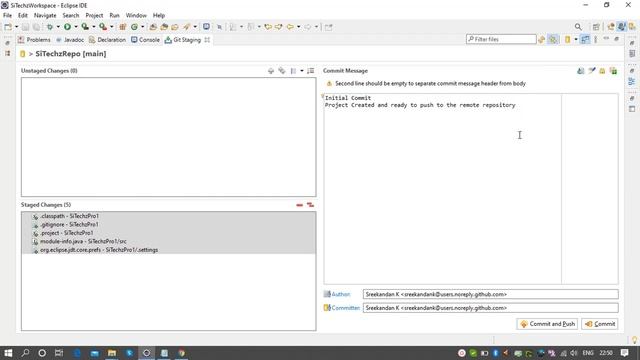
Task: Click the Unstaged Changes sort/collapse icon
Action: tap(311, 71)
